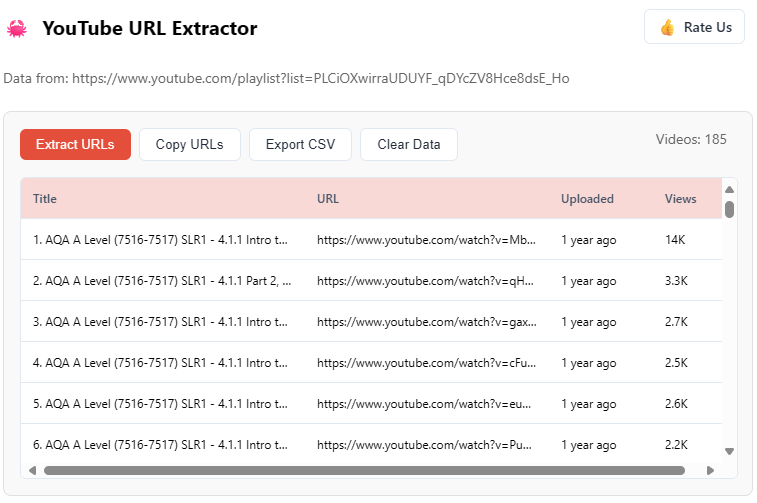757x503 pixels.
Task: Click the Copy URLs button
Action: coord(189,145)
